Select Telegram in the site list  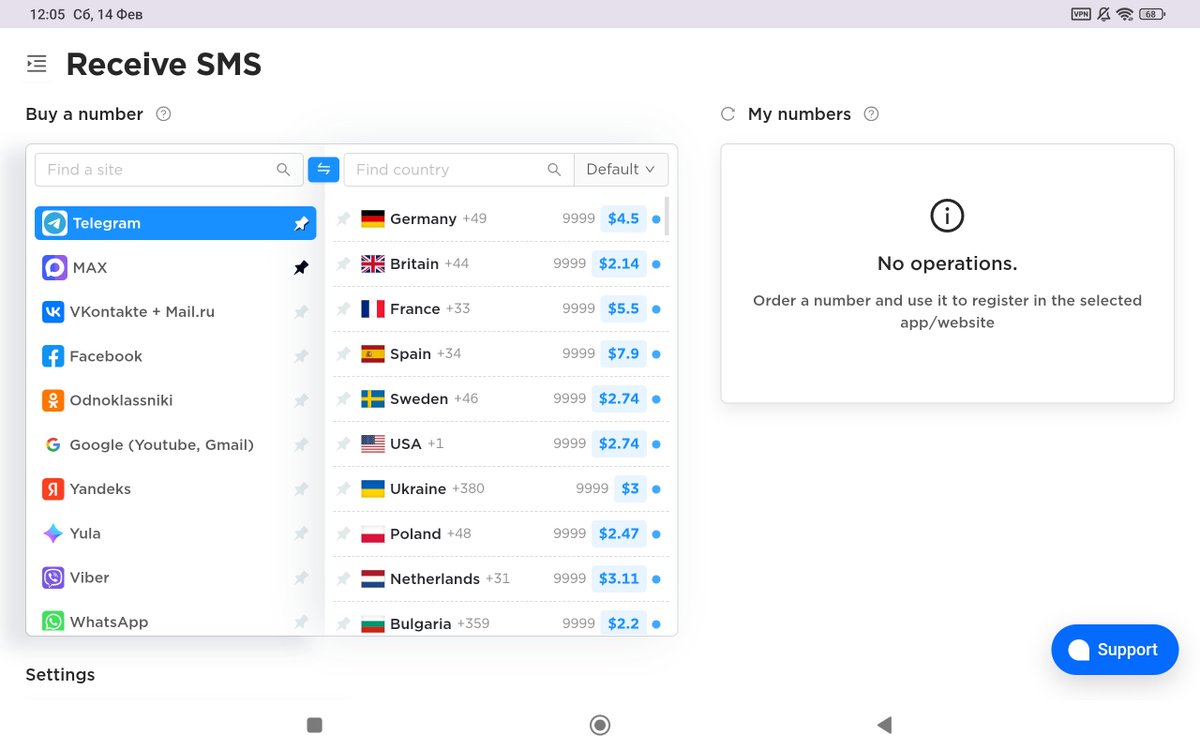point(175,223)
